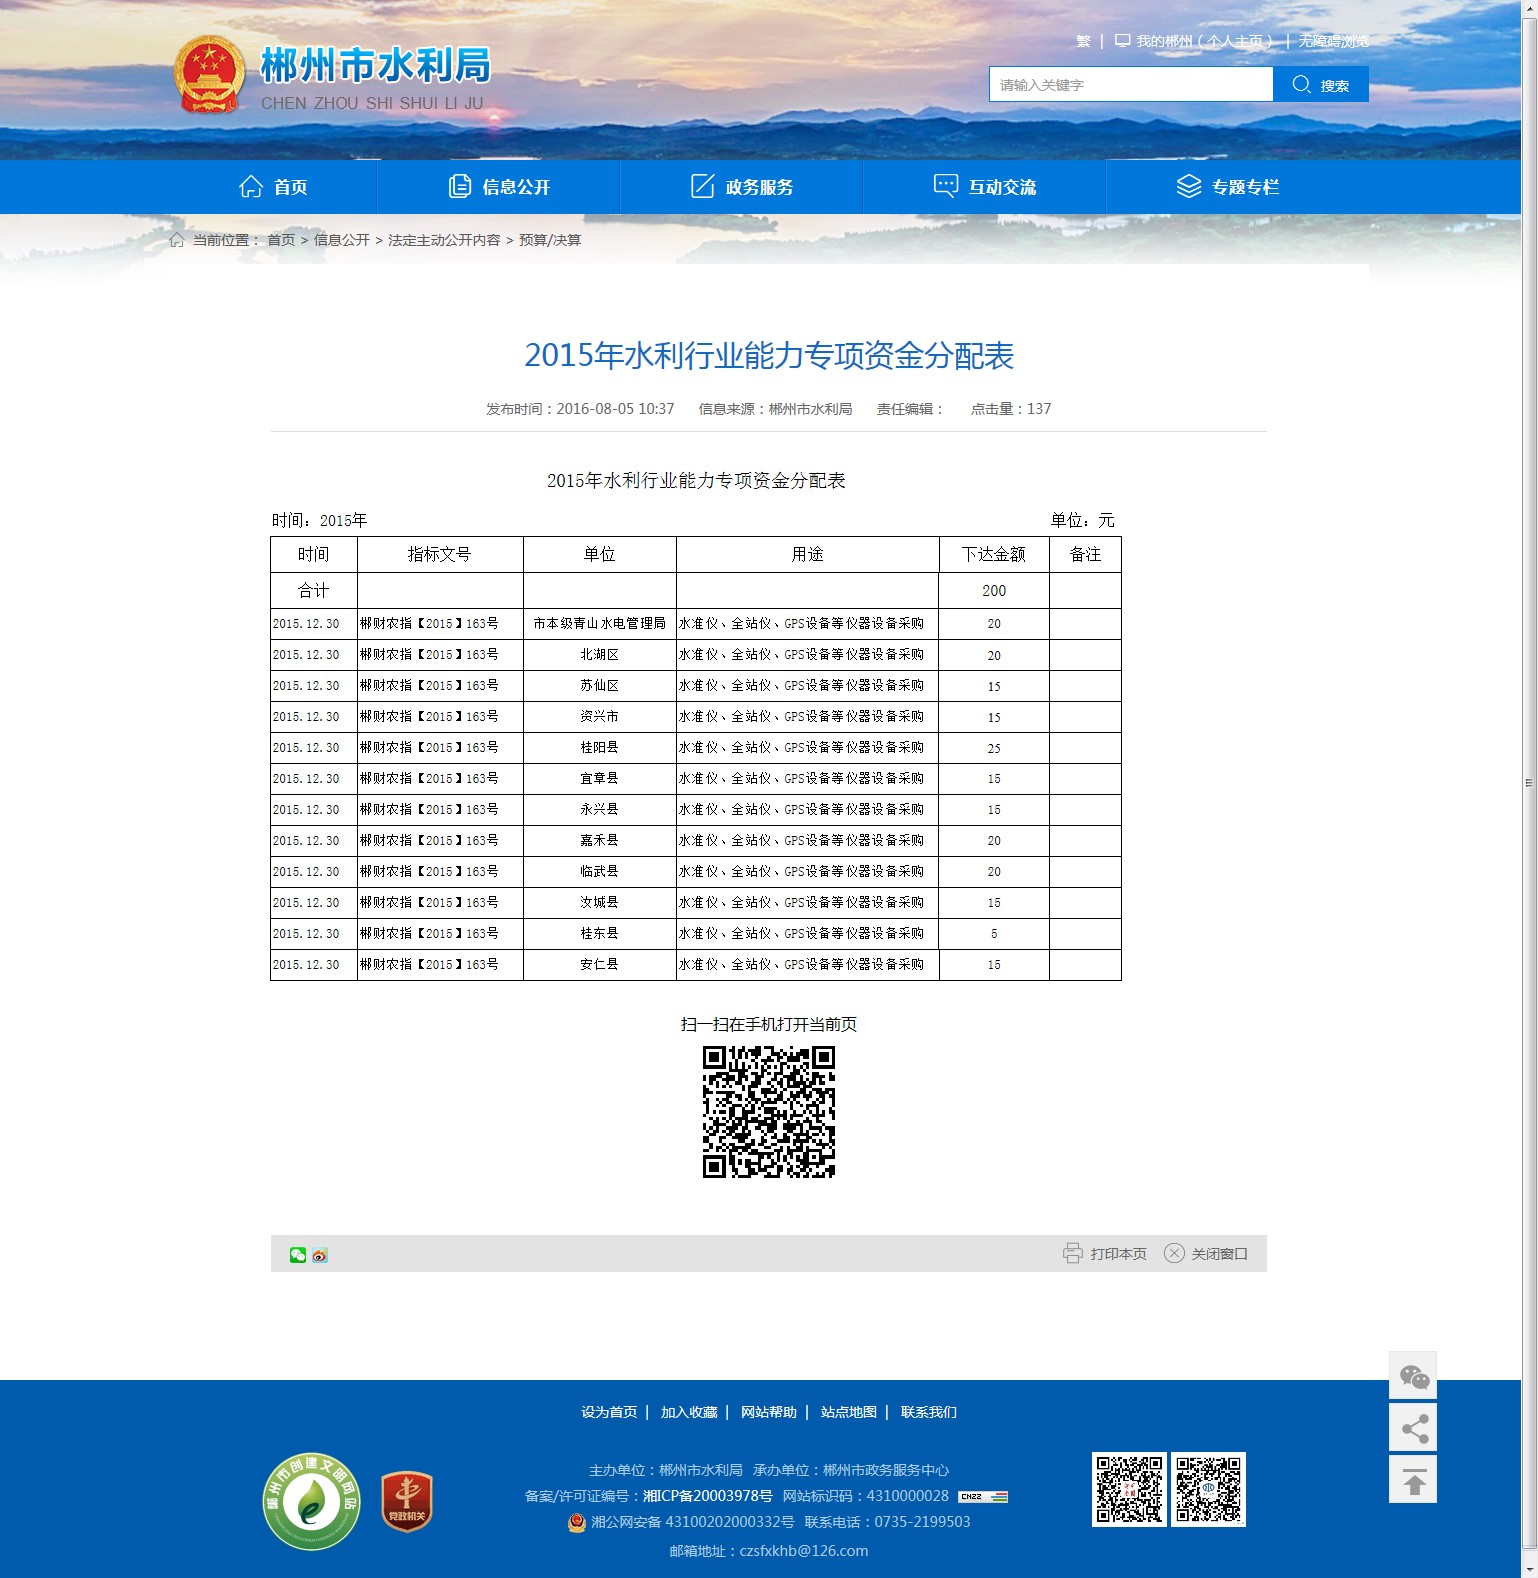1538x1578 pixels.
Task: Click the national emblem logo in header
Action: pos(209,75)
